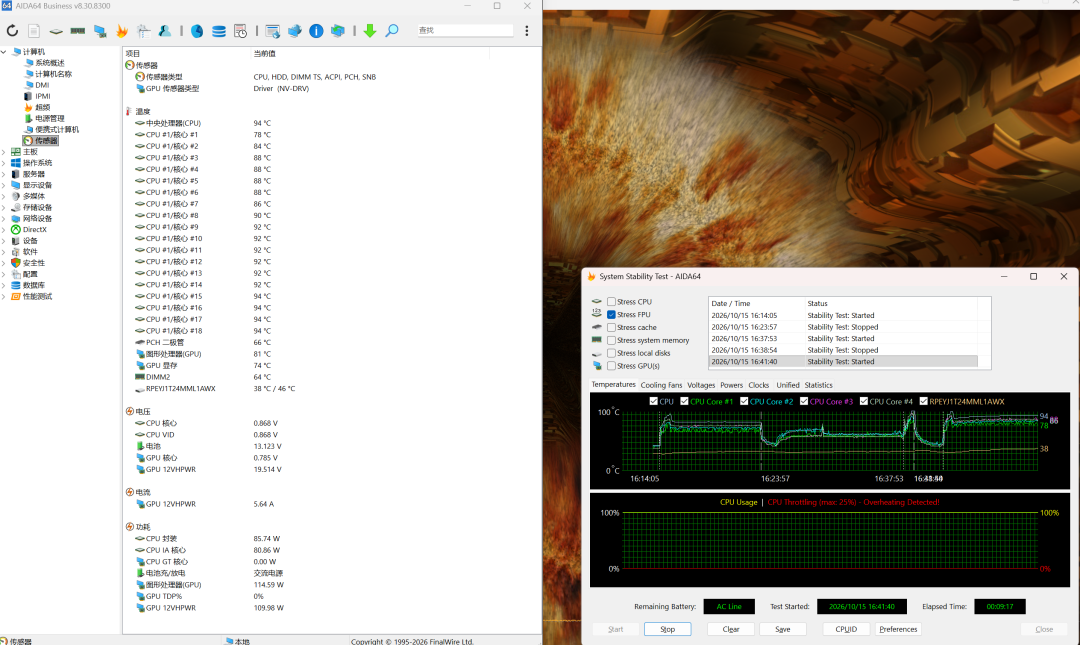The width and height of the screenshot is (1080, 645).
Task: Enable the Stress GPU(s) checkbox
Action: point(612,366)
